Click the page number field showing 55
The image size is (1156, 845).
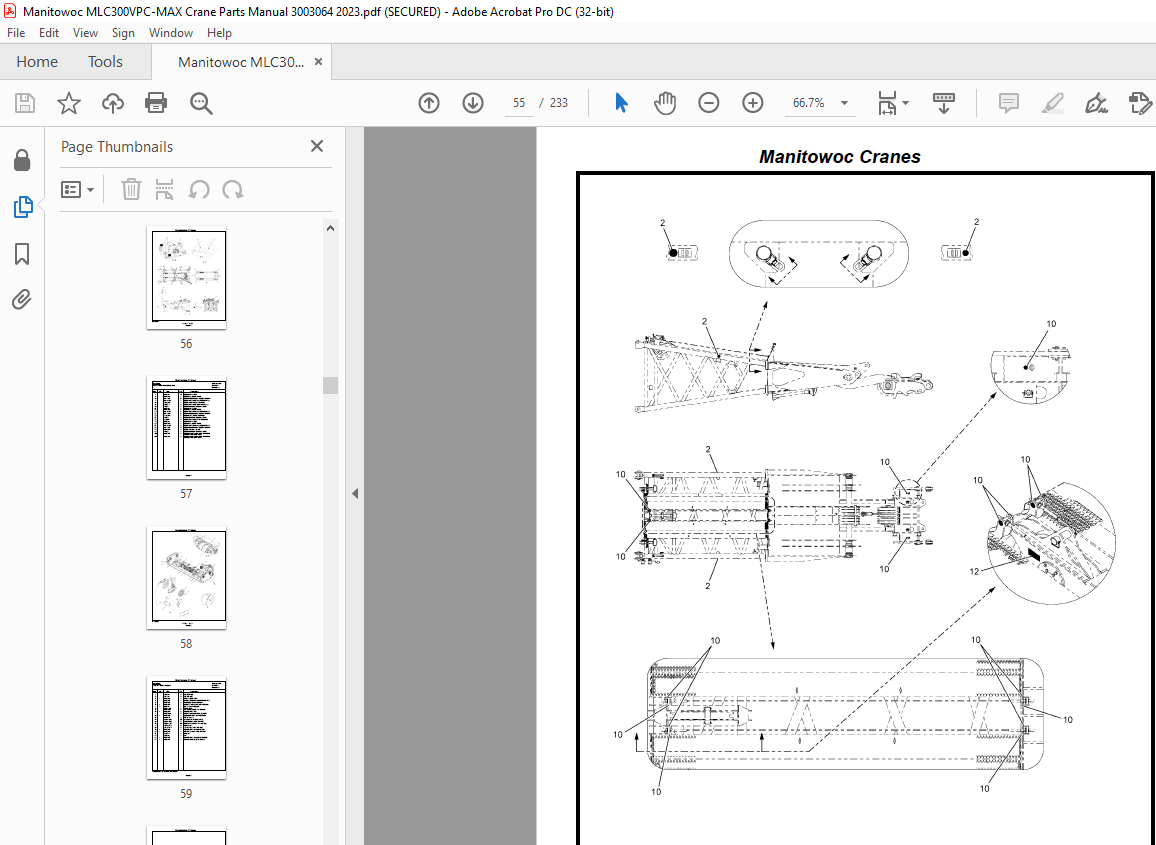point(519,103)
